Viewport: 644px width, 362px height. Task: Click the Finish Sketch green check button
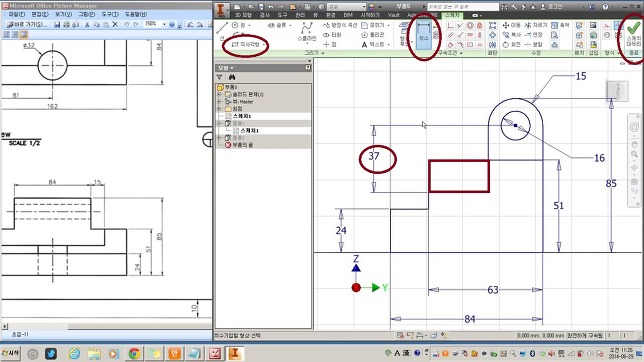634,35
